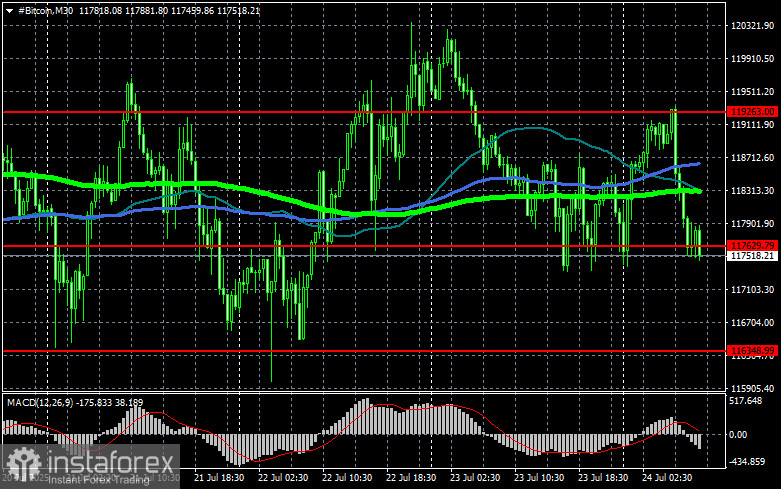781x489 pixels.
Task: Click the 21 Jul 18:30 time label
Action: (219, 478)
